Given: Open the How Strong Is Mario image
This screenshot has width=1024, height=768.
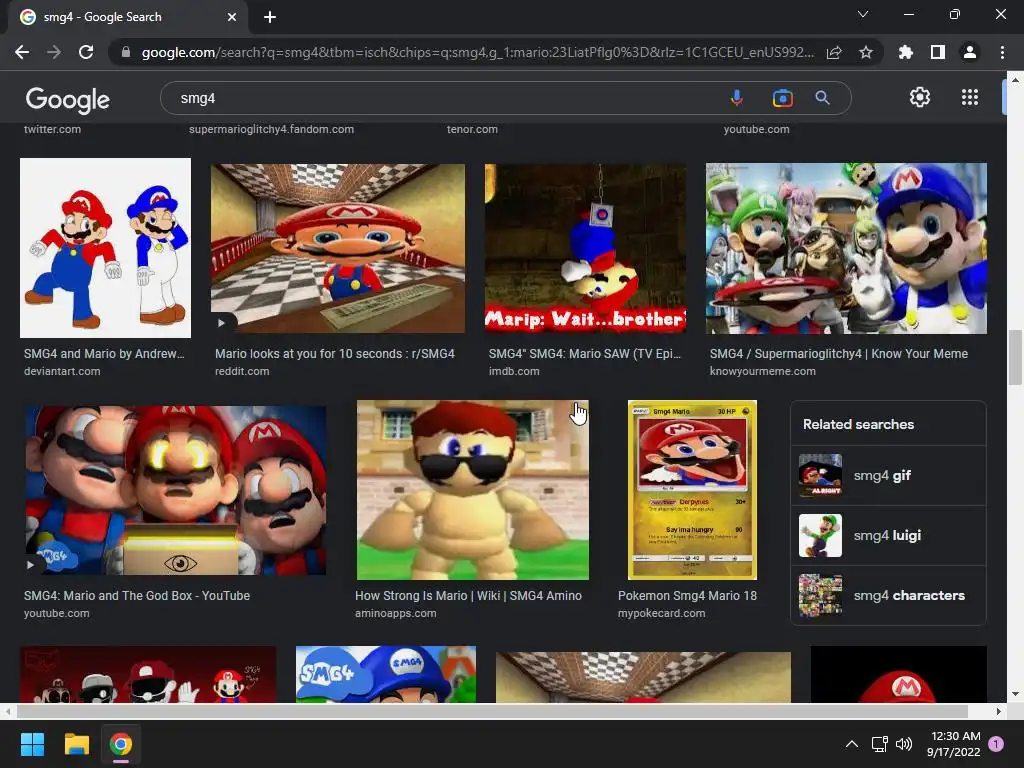Looking at the screenshot, I should coord(472,490).
